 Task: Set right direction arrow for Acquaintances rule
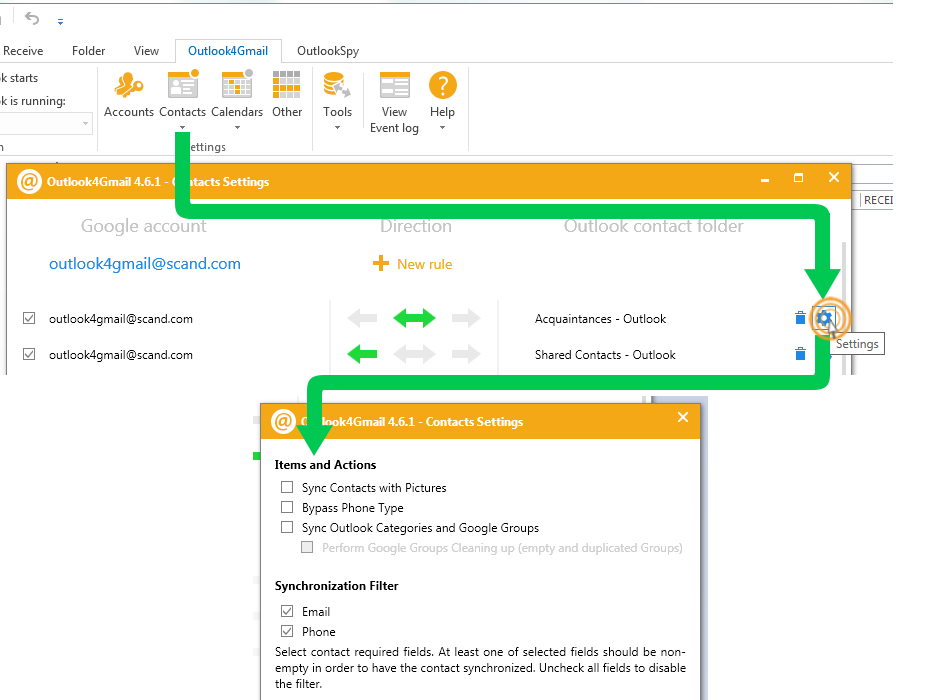point(466,318)
